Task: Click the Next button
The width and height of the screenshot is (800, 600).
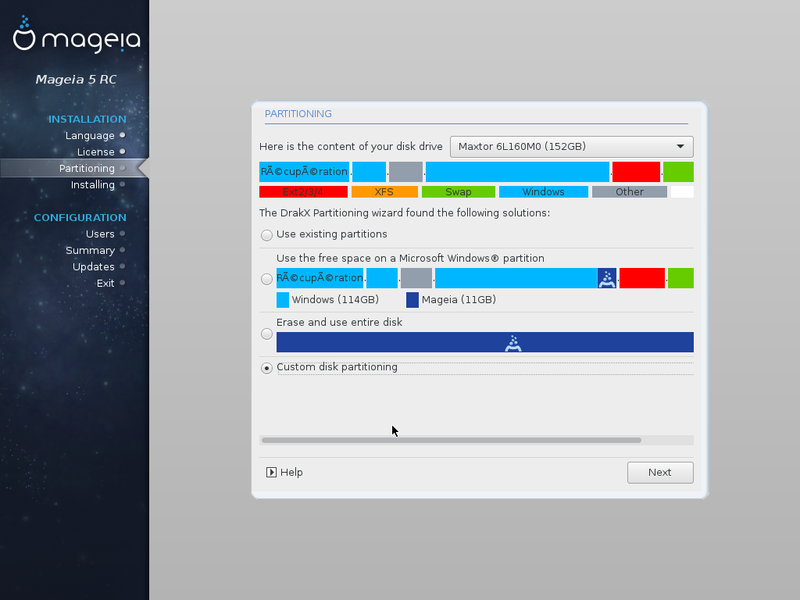Action: 660,472
